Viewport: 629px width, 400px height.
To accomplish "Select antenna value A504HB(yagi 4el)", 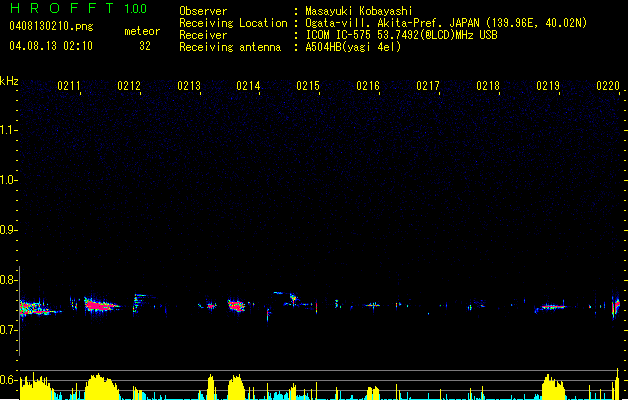I will [x=353, y=47].
